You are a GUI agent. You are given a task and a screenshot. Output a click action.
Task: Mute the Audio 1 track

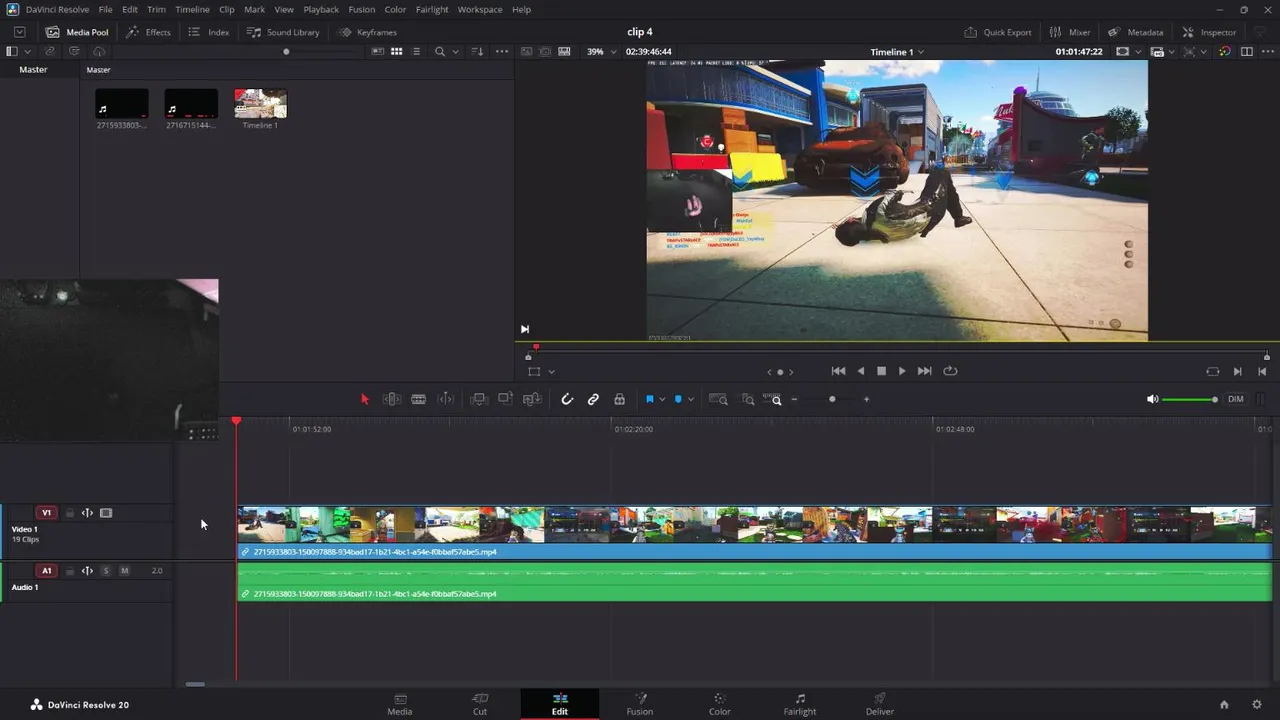click(x=124, y=571)
